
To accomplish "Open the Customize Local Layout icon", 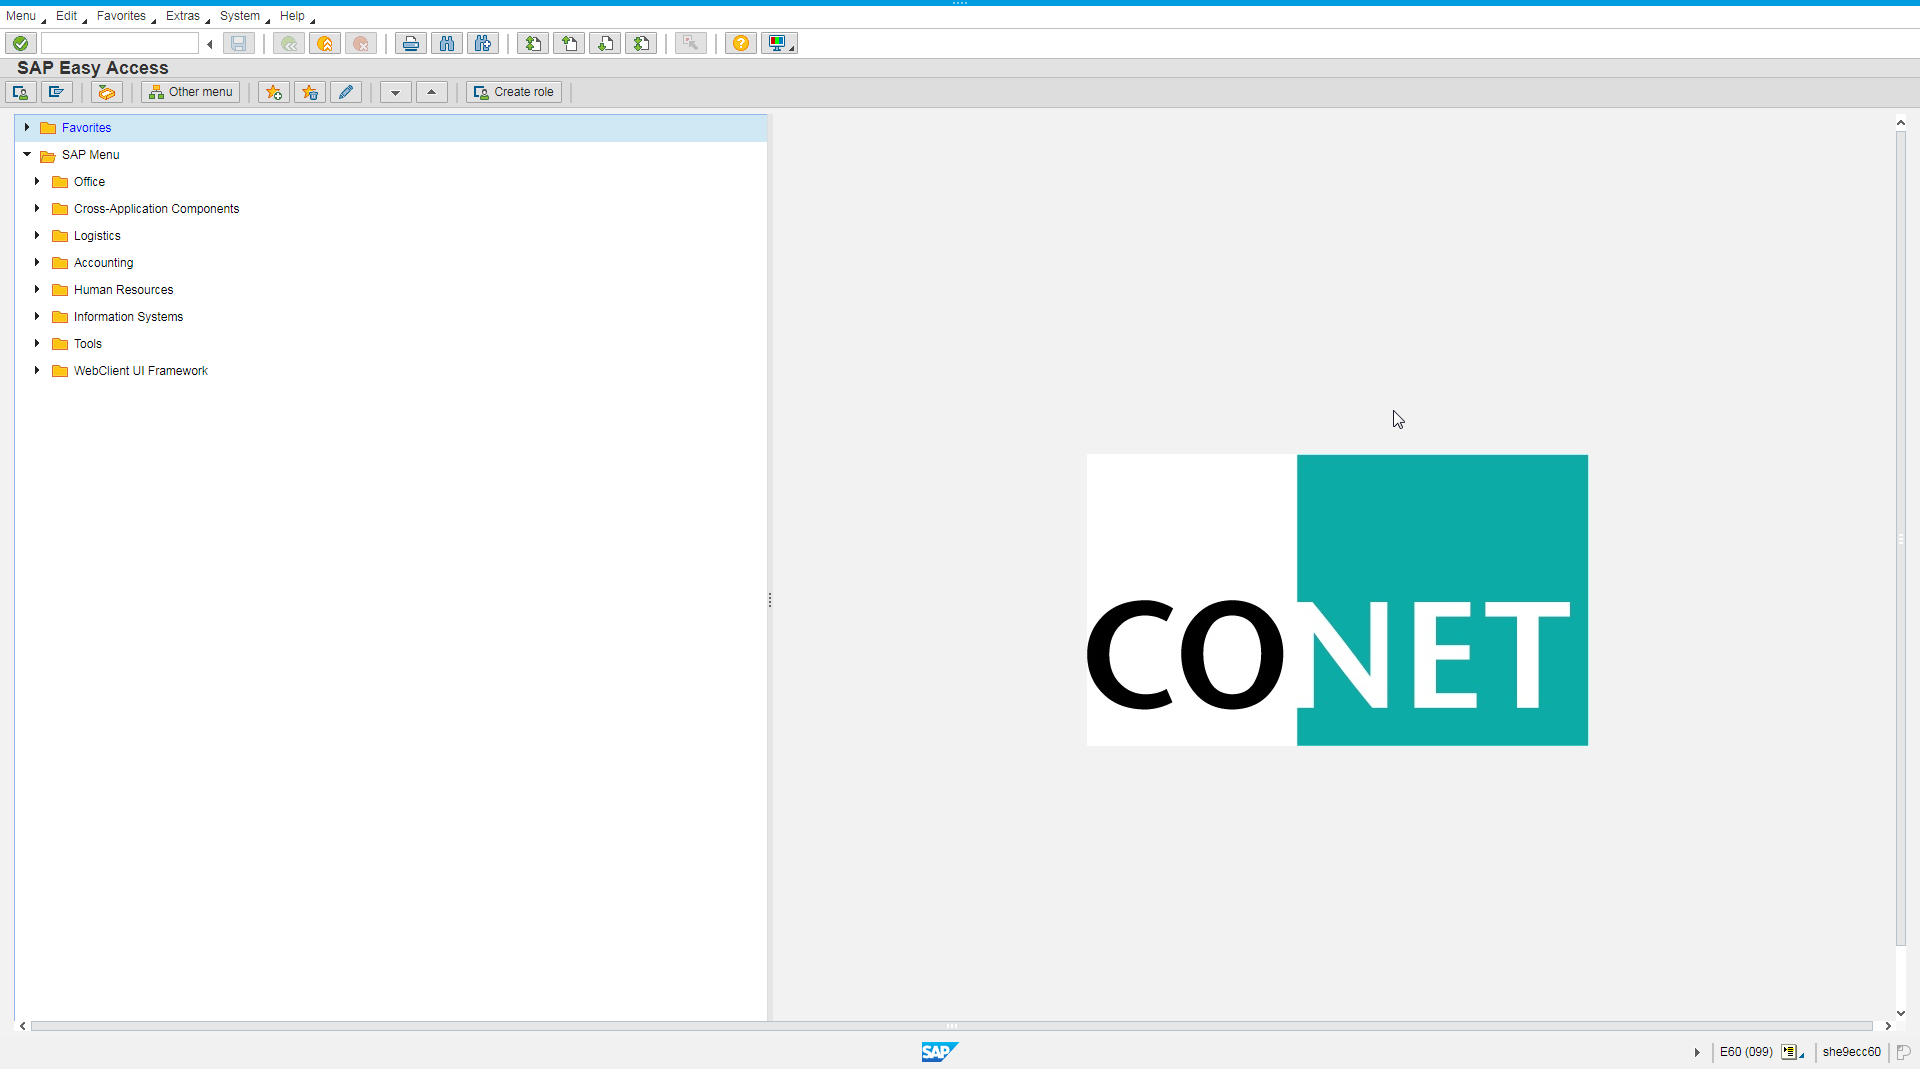I will (779, 43).
